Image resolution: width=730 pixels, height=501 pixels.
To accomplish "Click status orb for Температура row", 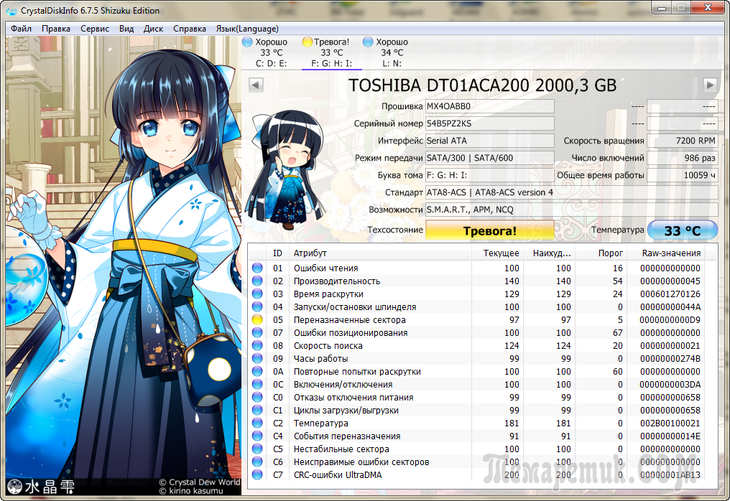I will coord(257,423).
